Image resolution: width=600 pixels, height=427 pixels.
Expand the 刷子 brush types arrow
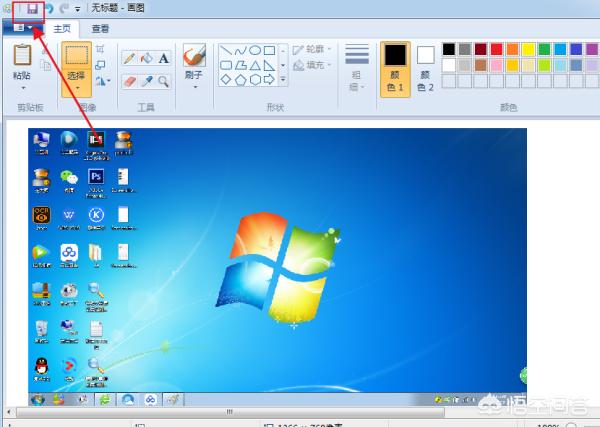point(196,87)
